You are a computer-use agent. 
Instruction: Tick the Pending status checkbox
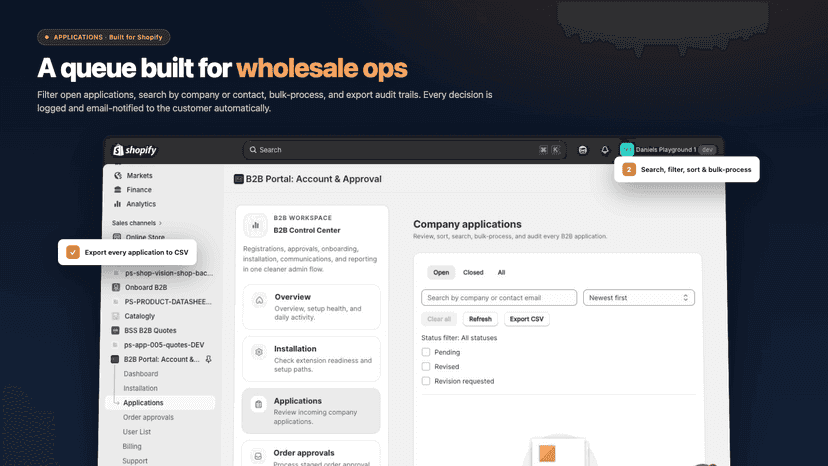426,352
